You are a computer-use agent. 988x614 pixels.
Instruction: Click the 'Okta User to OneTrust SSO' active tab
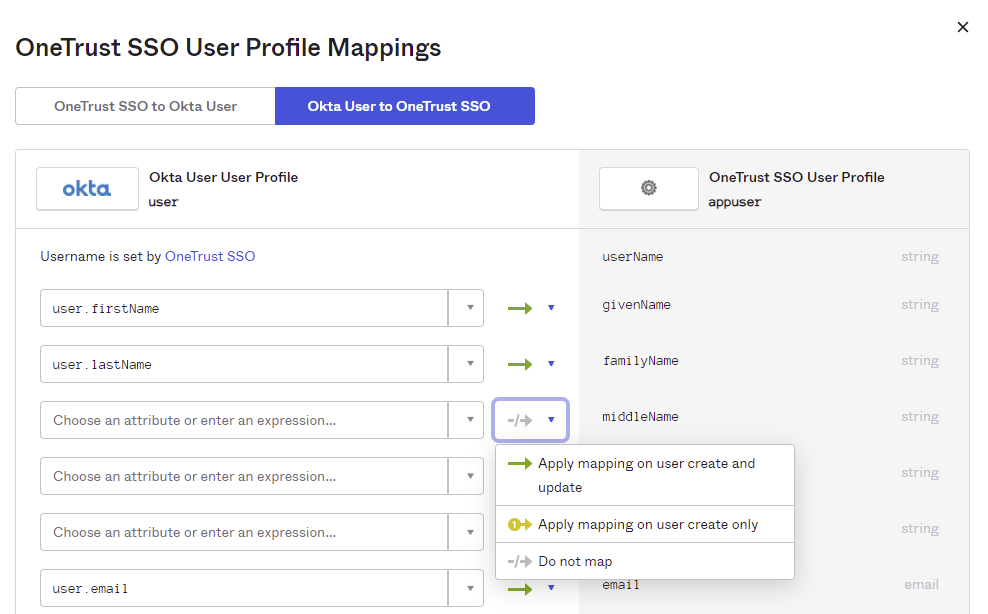click(404, 105)
